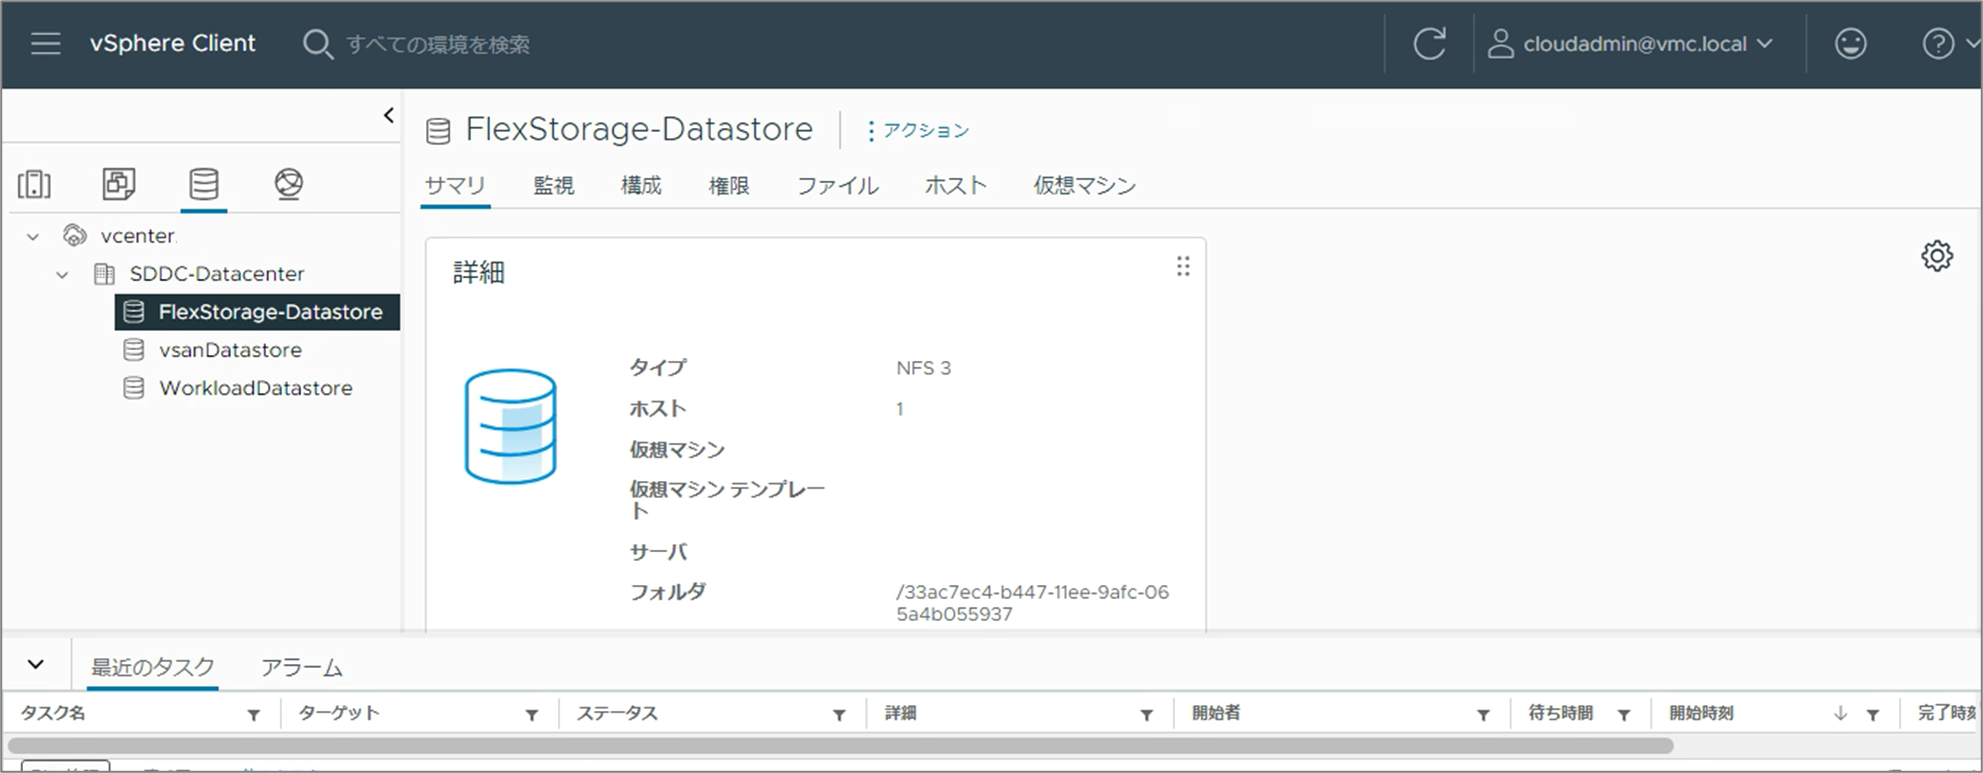Click the host count value 1
Image resolution: width=1983 pixels, height=773 pixels.
pyautogui.click(x=900, y=409)
